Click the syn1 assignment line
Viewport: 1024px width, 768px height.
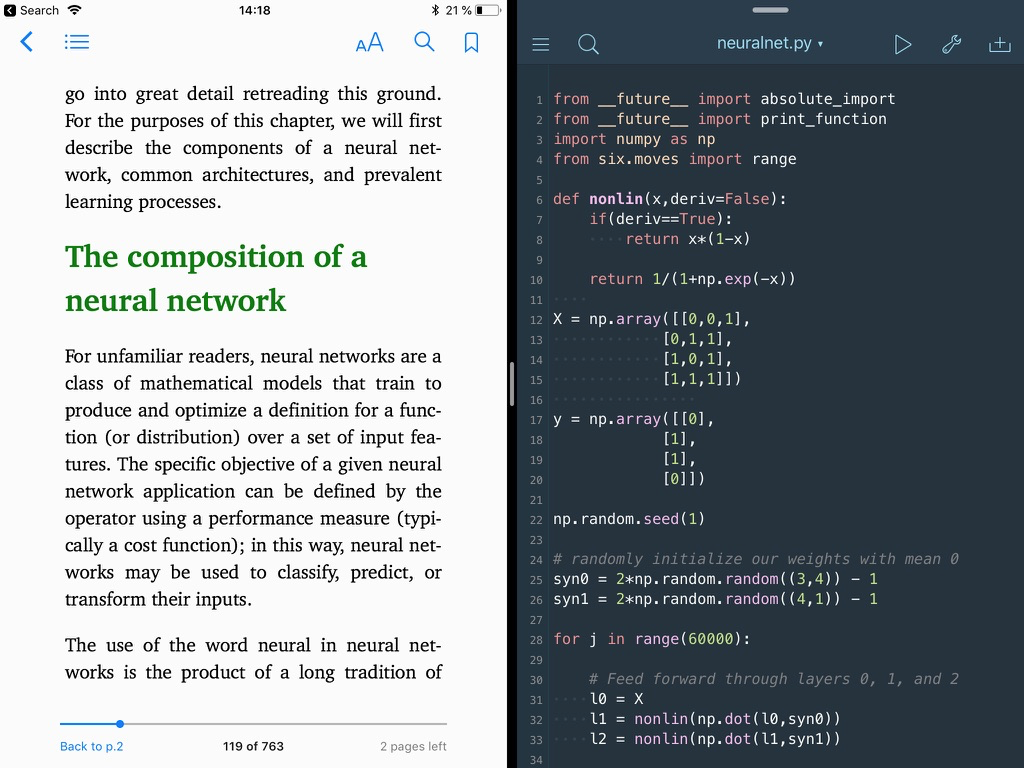click(x=715, y=599)
